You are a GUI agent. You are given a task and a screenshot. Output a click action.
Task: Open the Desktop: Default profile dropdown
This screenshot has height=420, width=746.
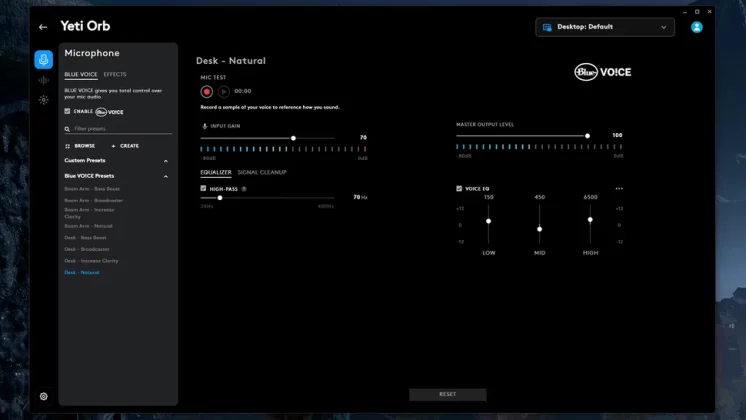tap(604, 27)
